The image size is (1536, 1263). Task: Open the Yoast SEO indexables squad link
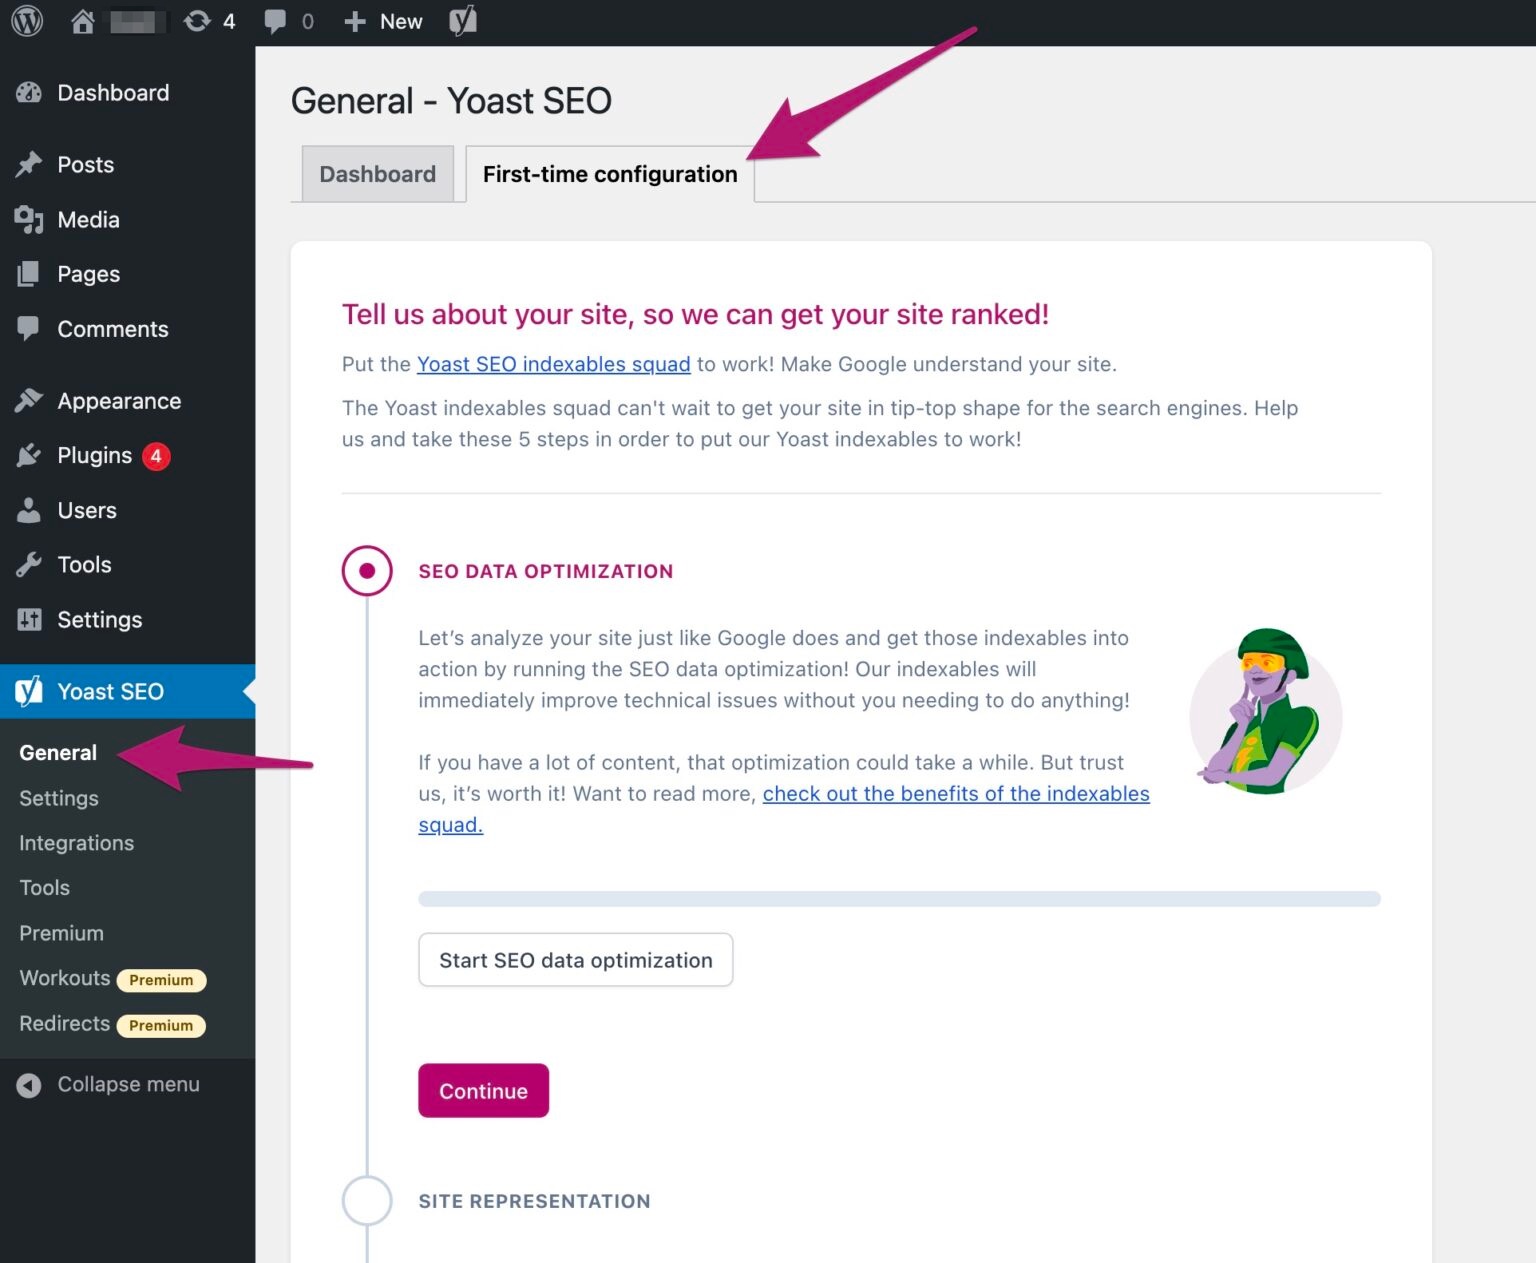pos(553,364)
